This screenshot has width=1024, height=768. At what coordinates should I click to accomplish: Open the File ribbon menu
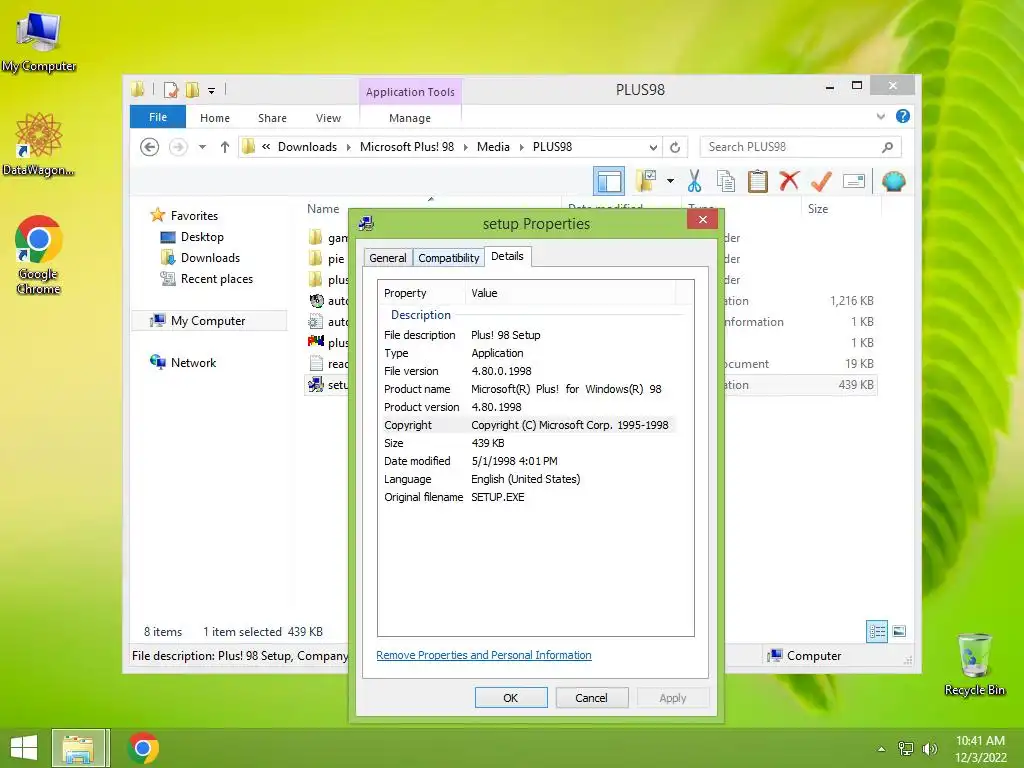[157, 117]
